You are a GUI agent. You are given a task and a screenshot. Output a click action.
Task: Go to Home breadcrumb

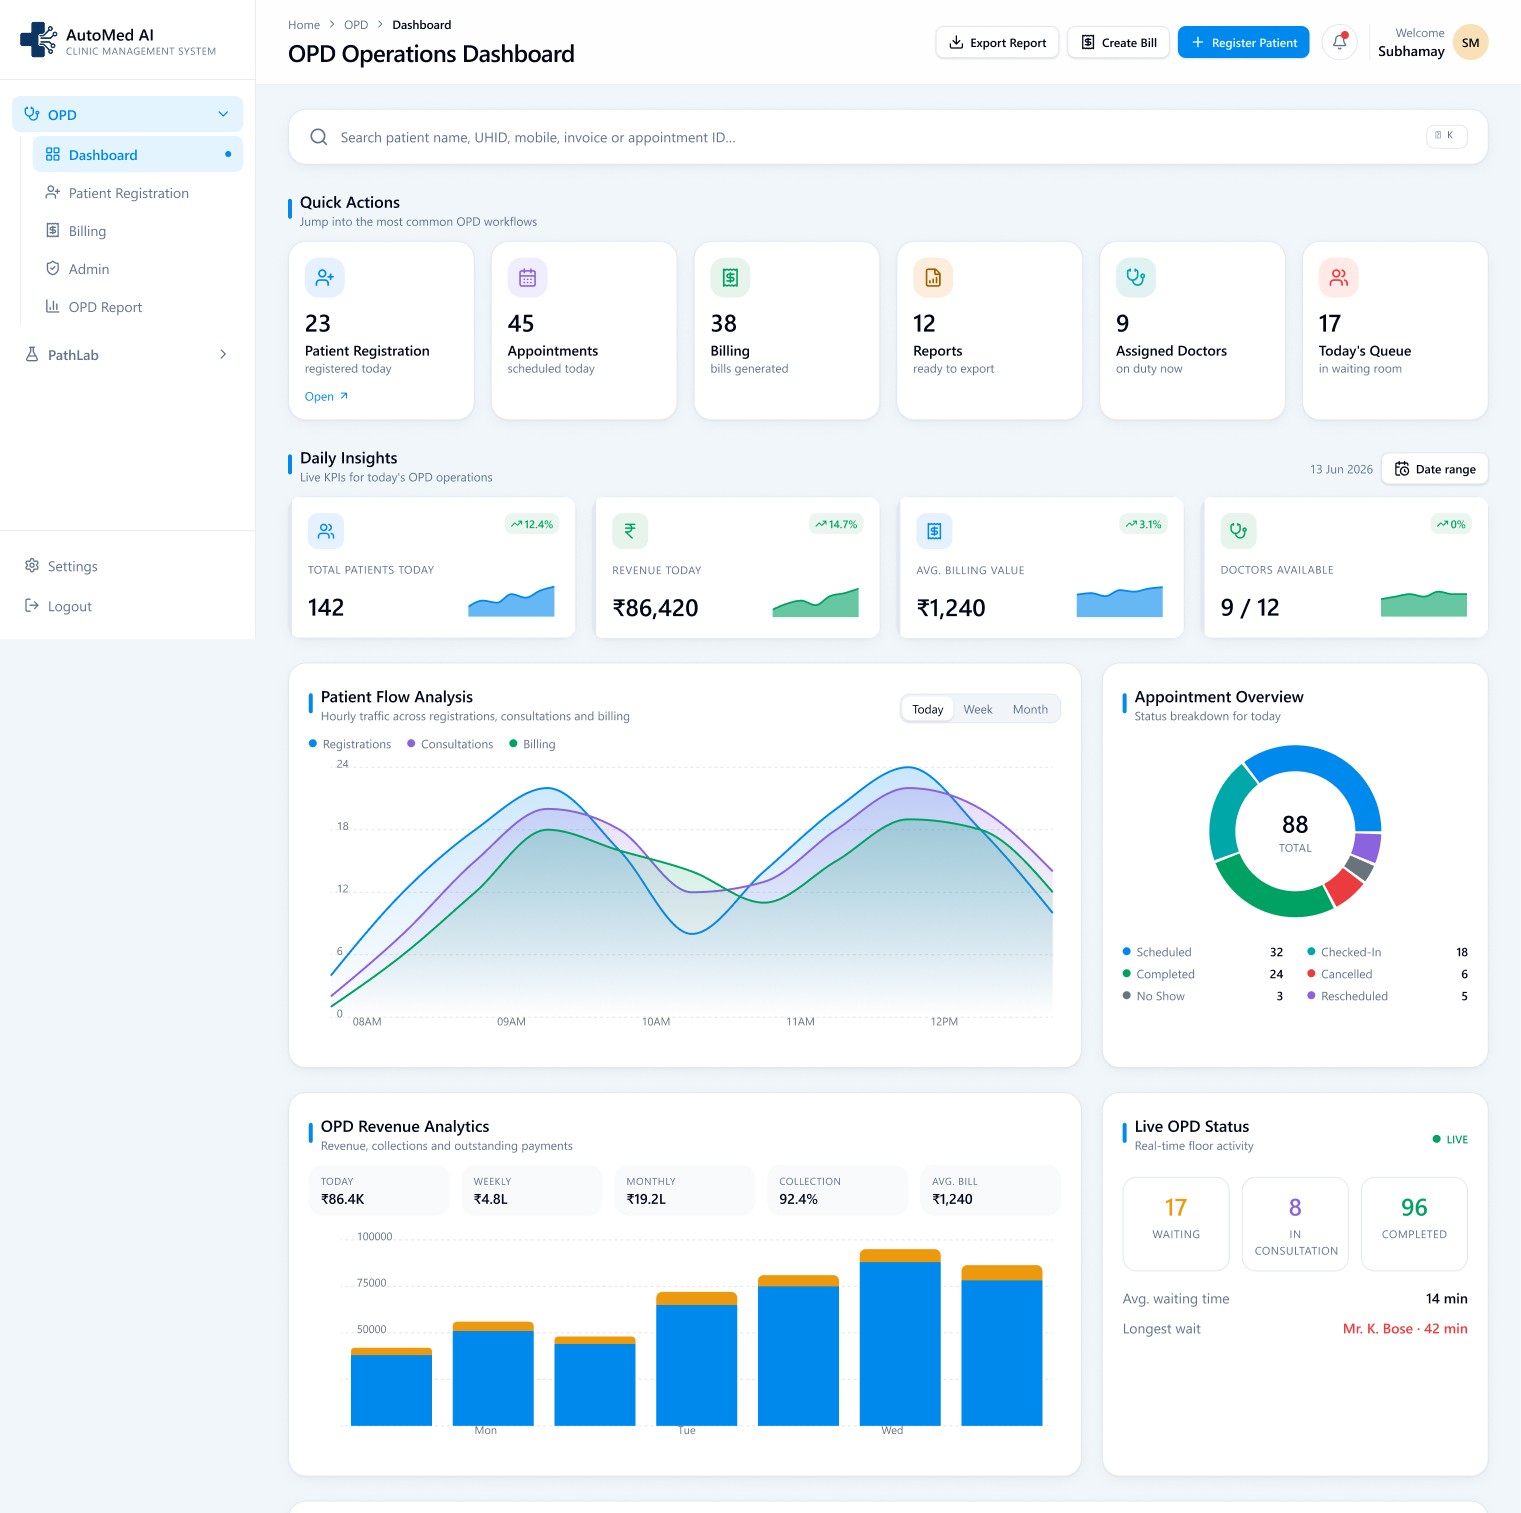point(304,25)
